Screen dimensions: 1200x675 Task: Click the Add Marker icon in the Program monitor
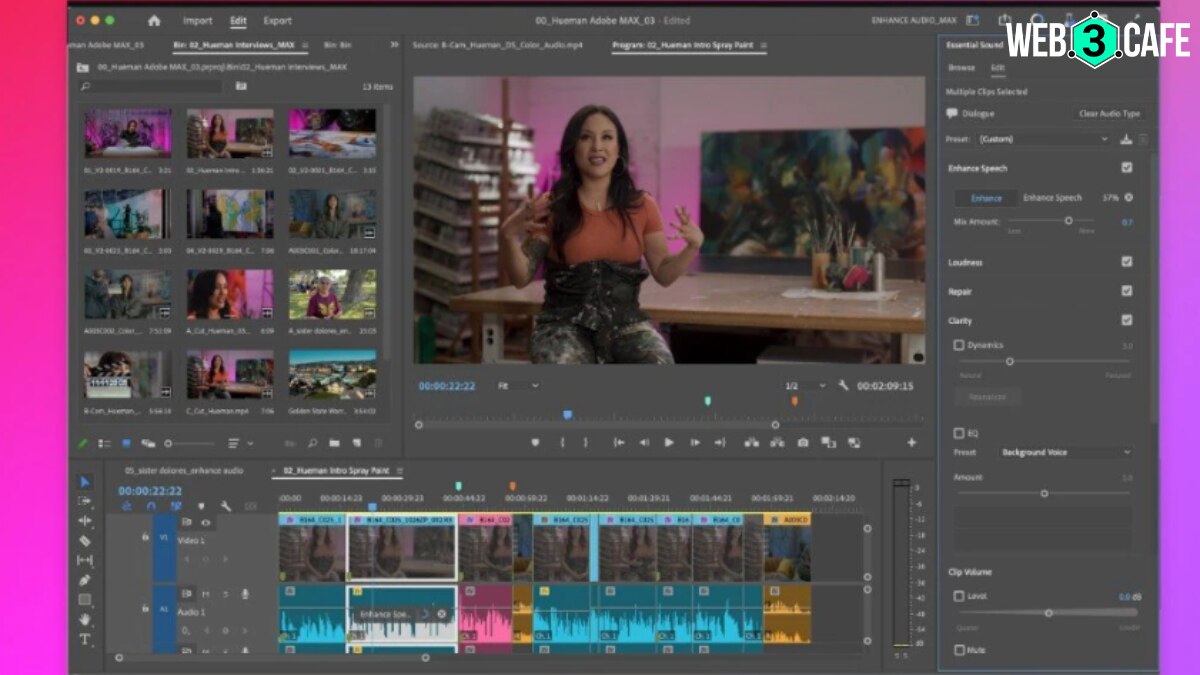pyautogui.click(x=534, y=441)
